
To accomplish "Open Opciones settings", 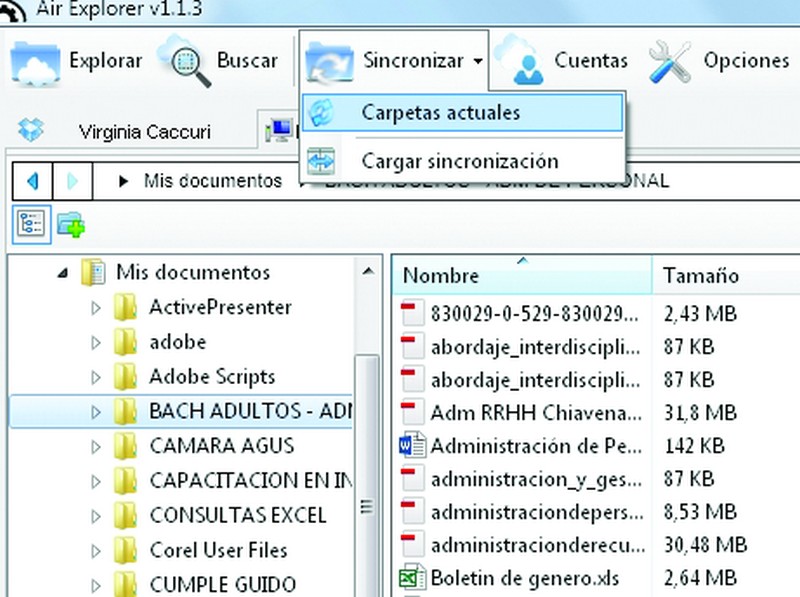I will coord(719,61).
